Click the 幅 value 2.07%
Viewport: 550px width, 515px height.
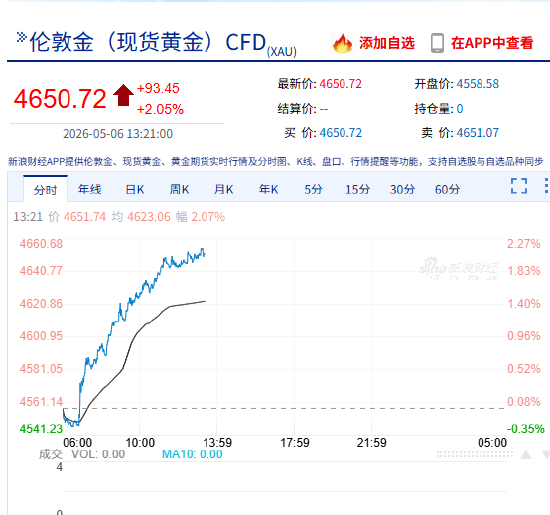[x=208, y=217]
